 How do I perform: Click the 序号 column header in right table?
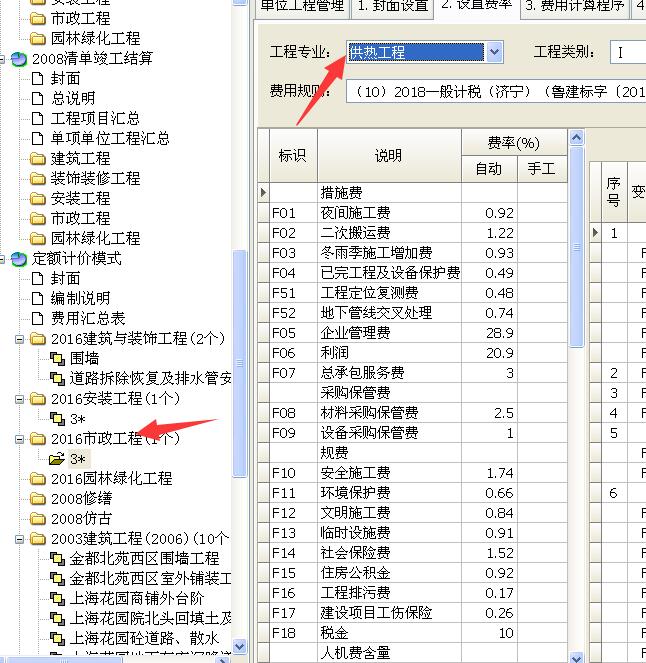(614, 192)
